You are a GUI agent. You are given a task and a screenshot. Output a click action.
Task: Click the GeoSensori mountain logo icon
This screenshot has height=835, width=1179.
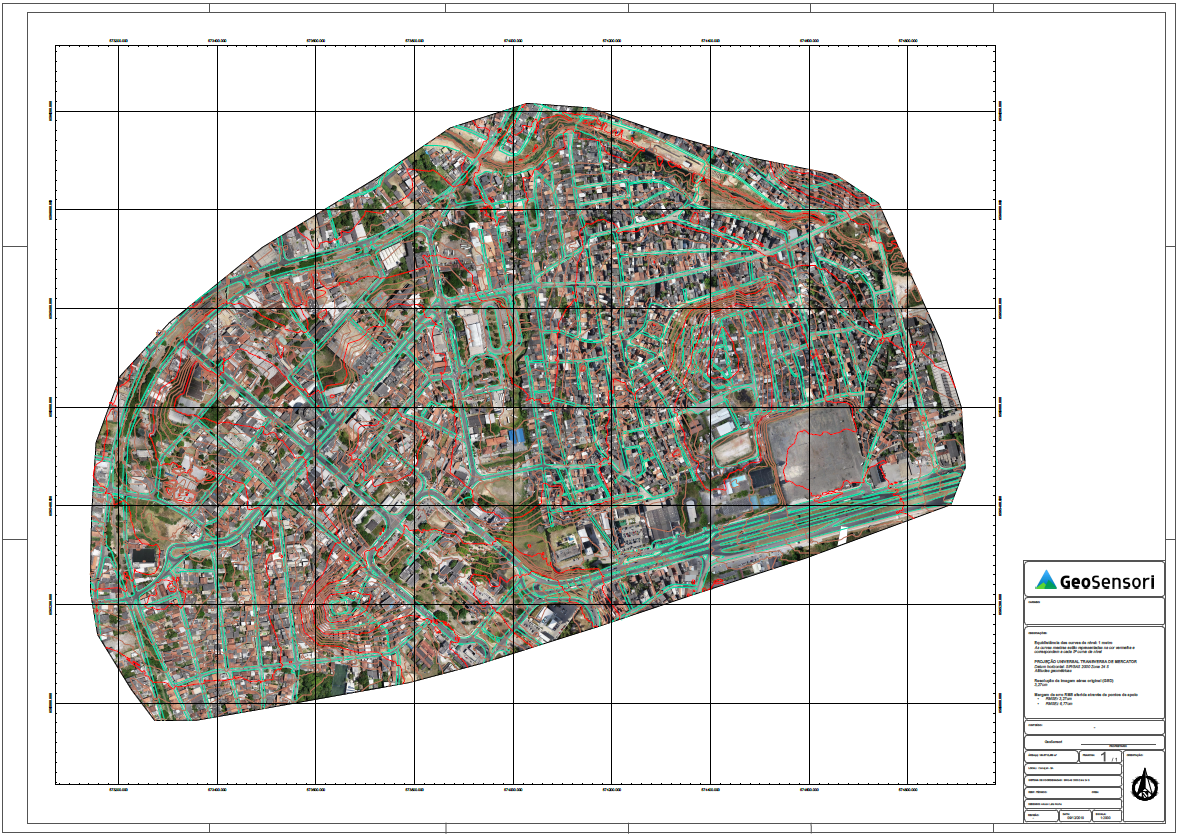pos(1045,579)
